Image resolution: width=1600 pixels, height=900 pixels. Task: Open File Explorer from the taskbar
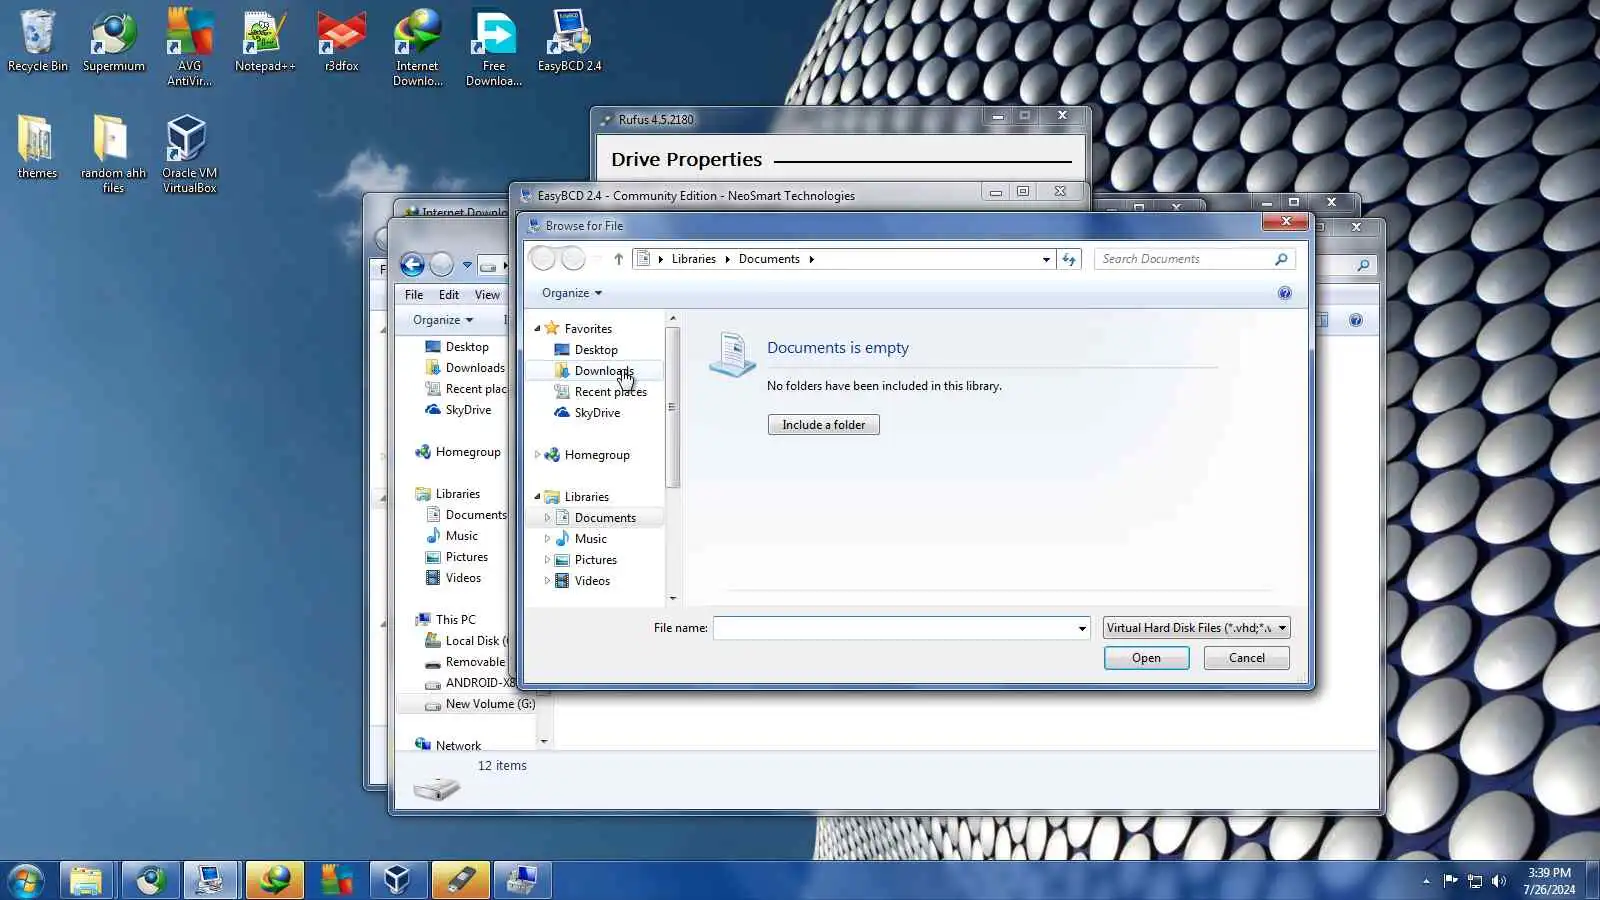tap(87, 880)
